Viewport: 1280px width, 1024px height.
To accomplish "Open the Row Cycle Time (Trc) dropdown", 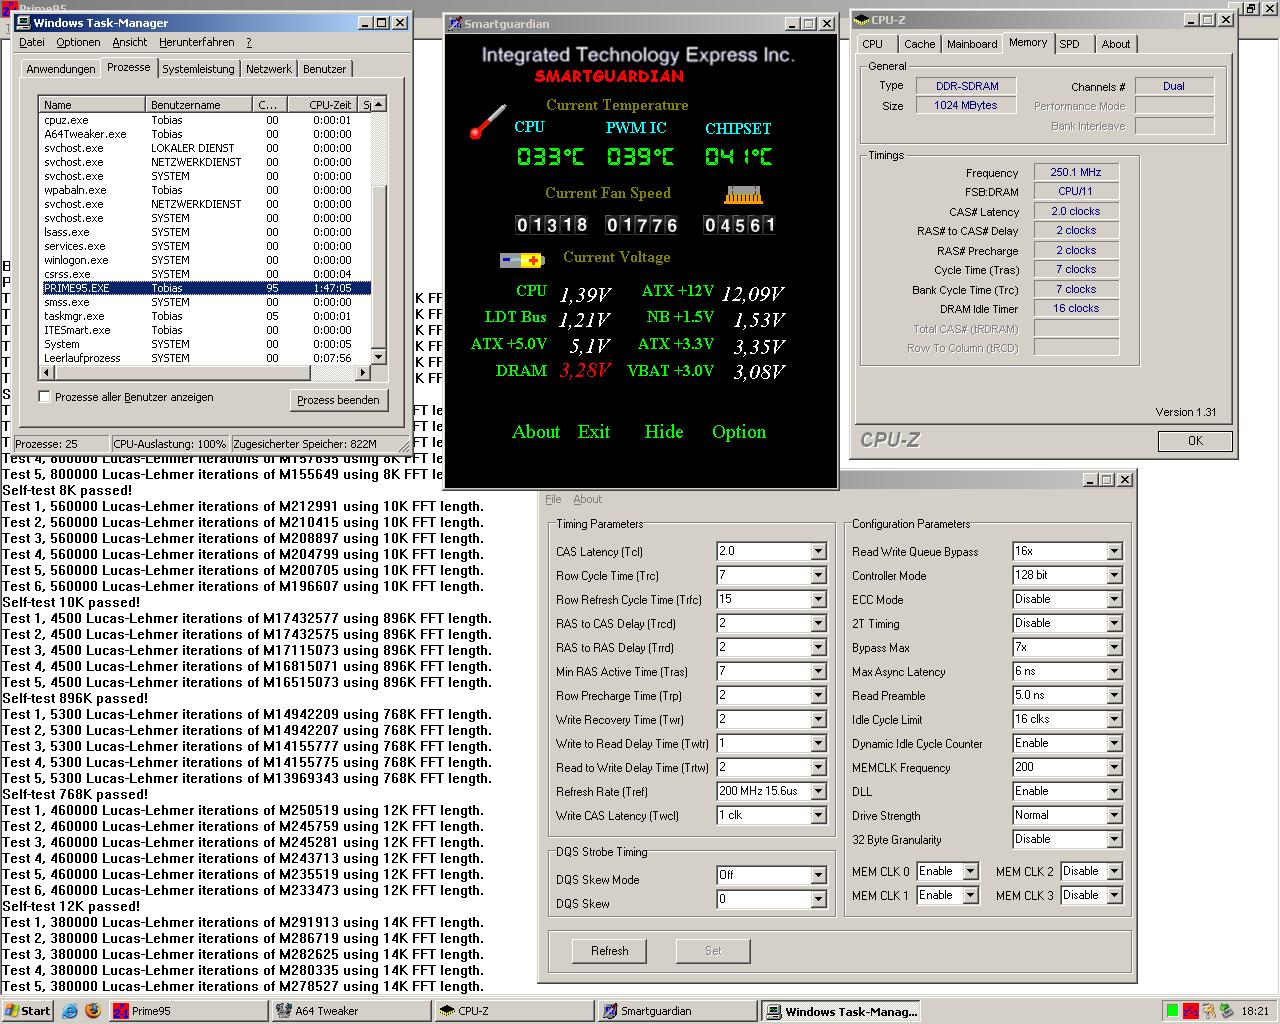I will 818,575.
